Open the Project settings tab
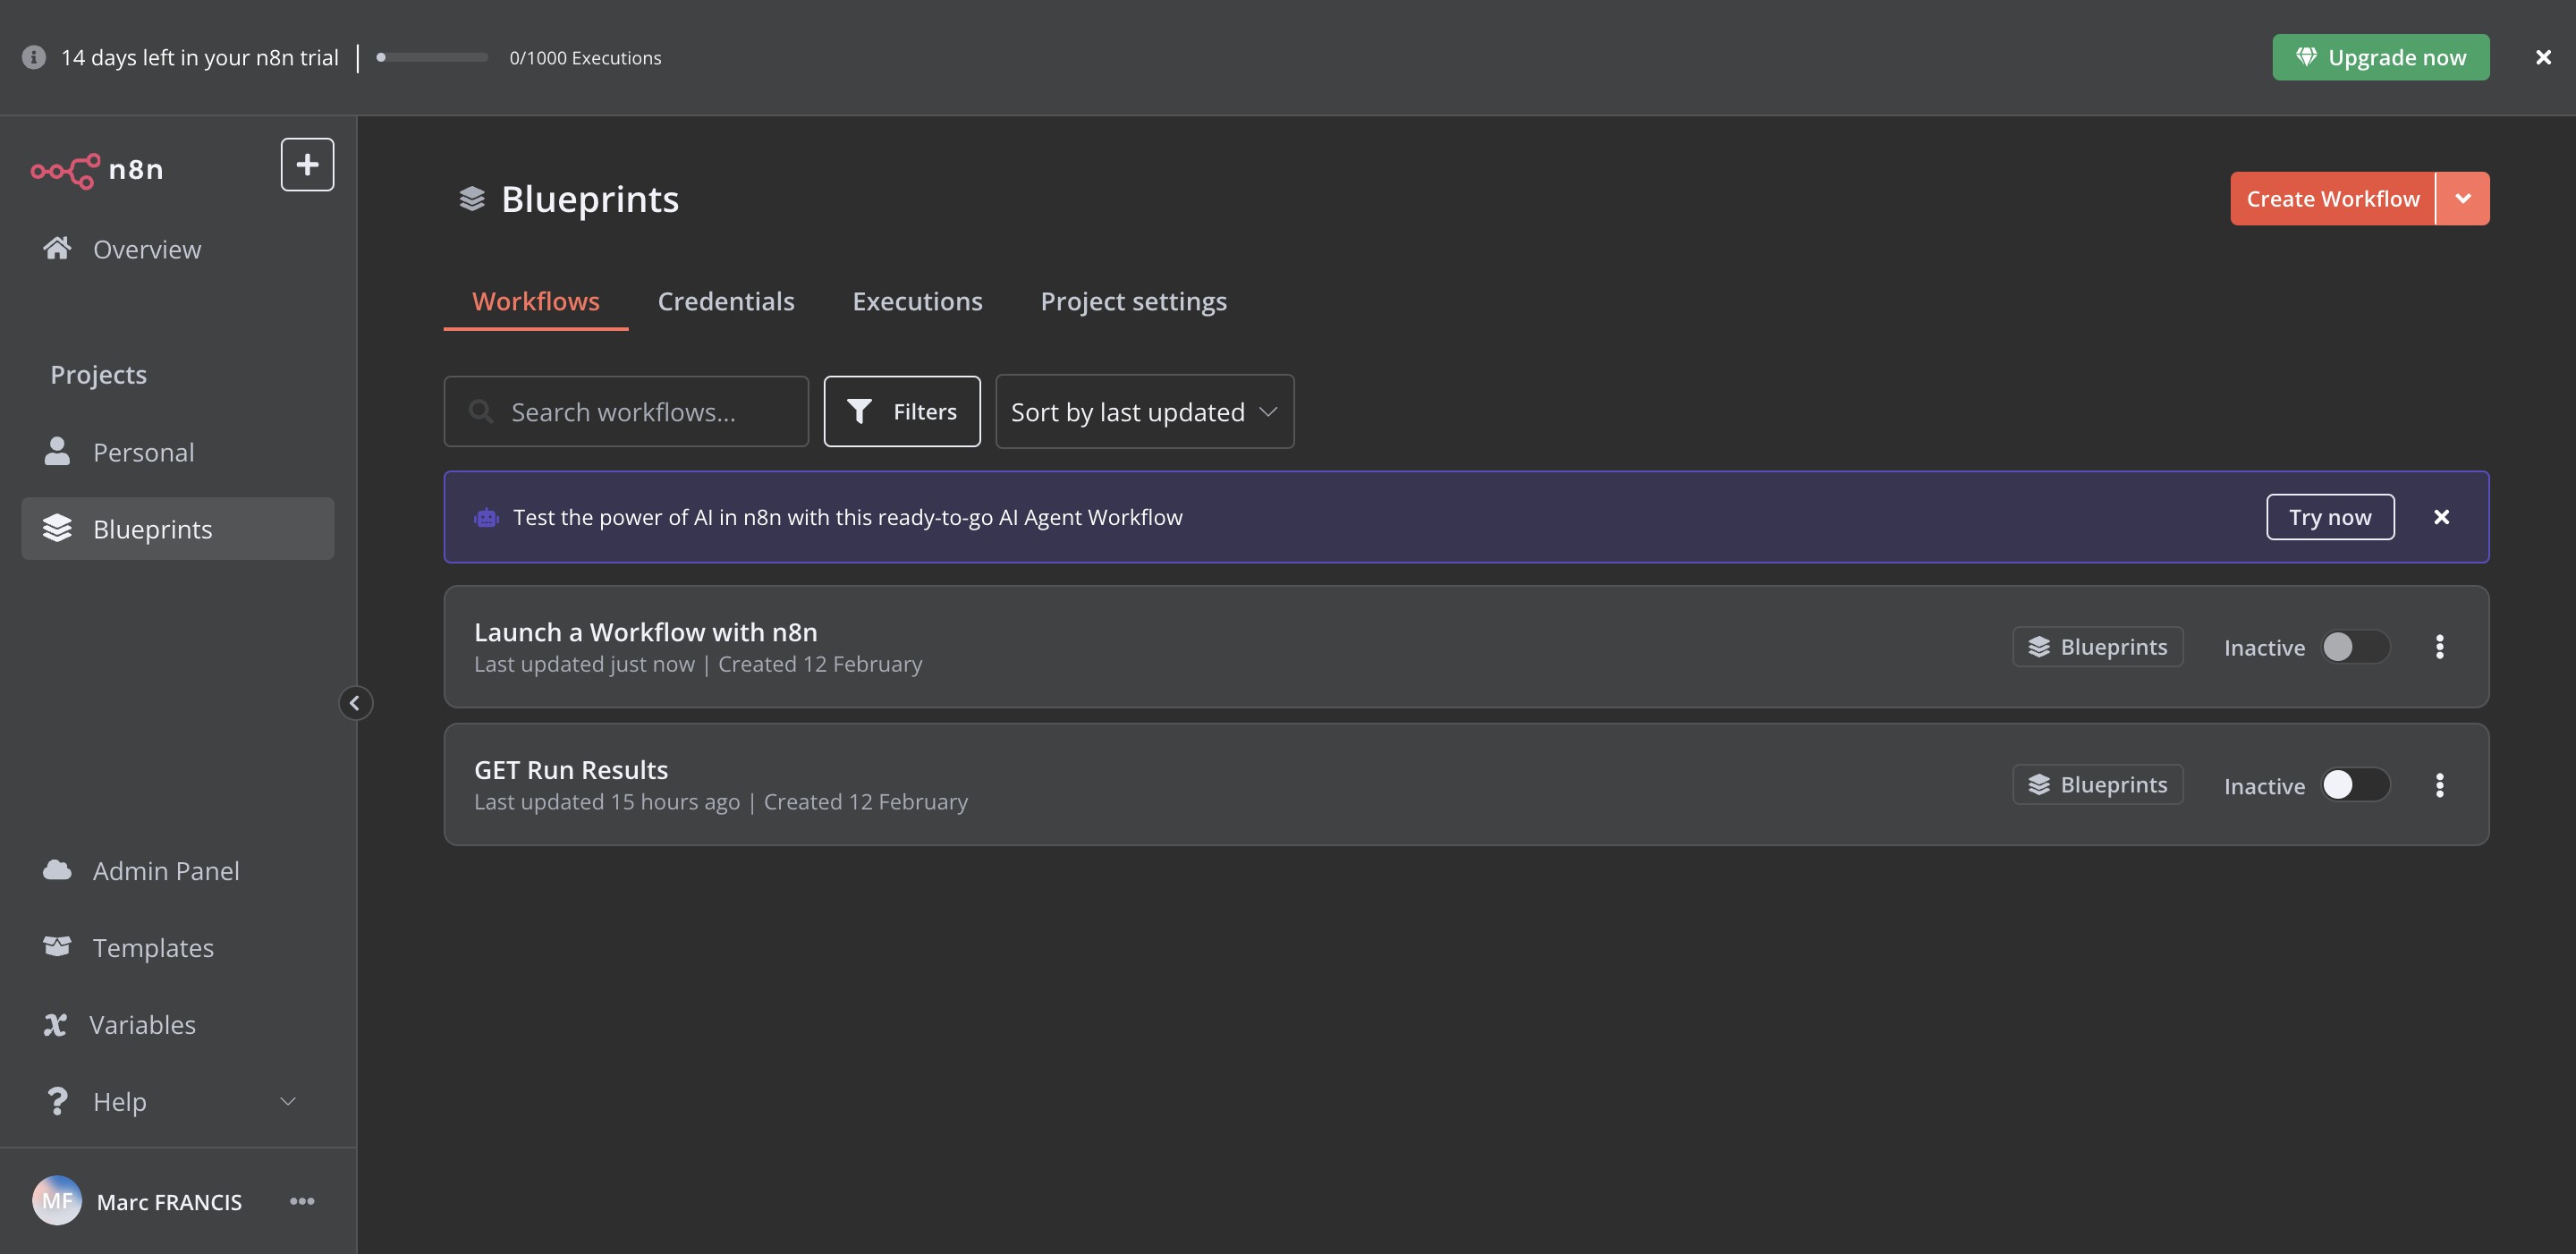Viewport: 2576px width, 1254px height. pos(1133,301)
